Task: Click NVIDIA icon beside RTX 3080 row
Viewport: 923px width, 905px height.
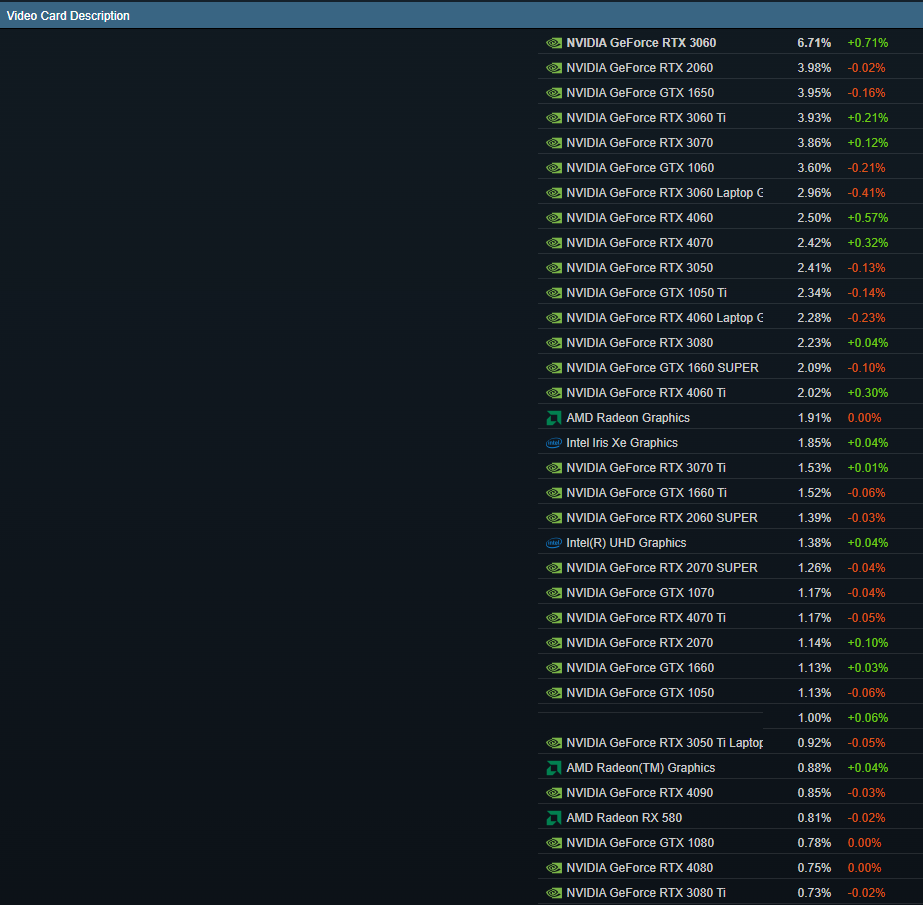Action: 554,343
